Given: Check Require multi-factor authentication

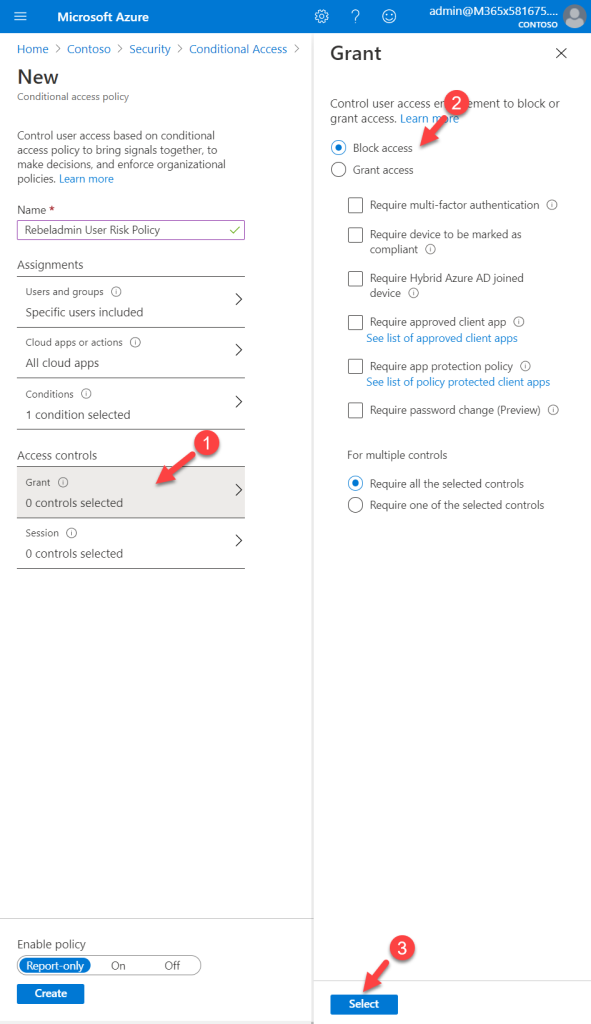Looking at the screenshot, I should 355,205.
